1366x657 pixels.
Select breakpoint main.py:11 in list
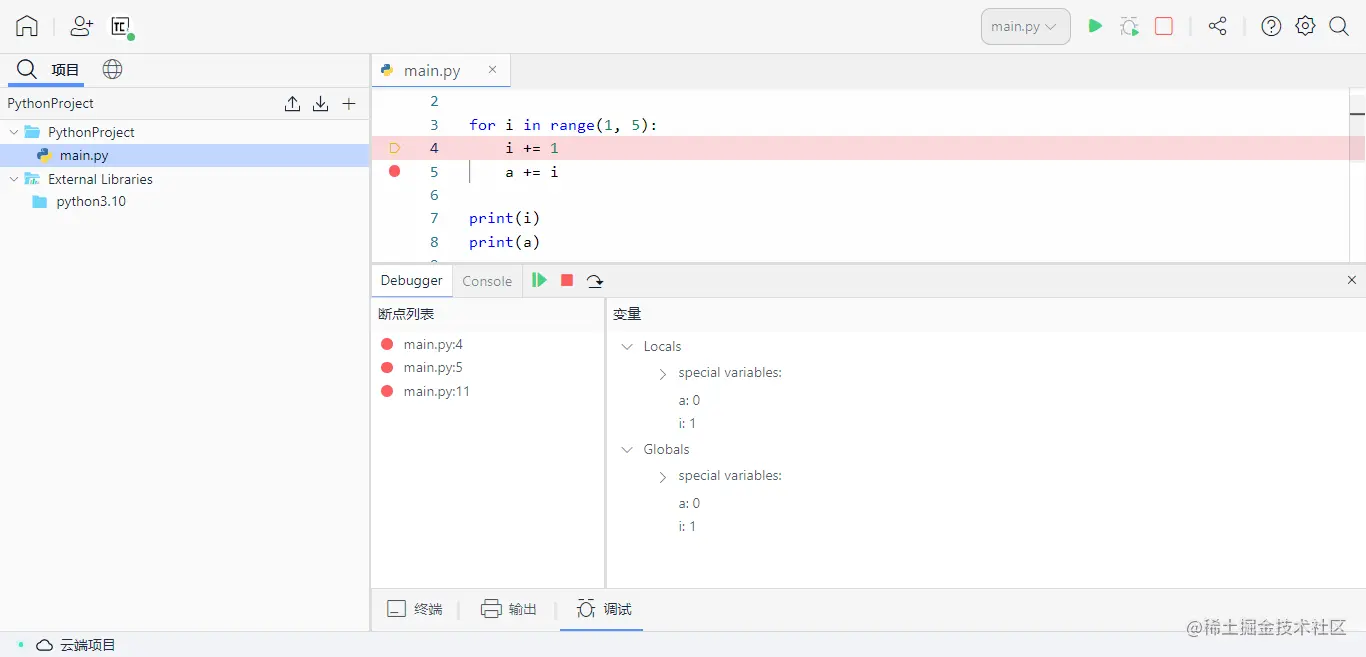click(x=437, y=391)
